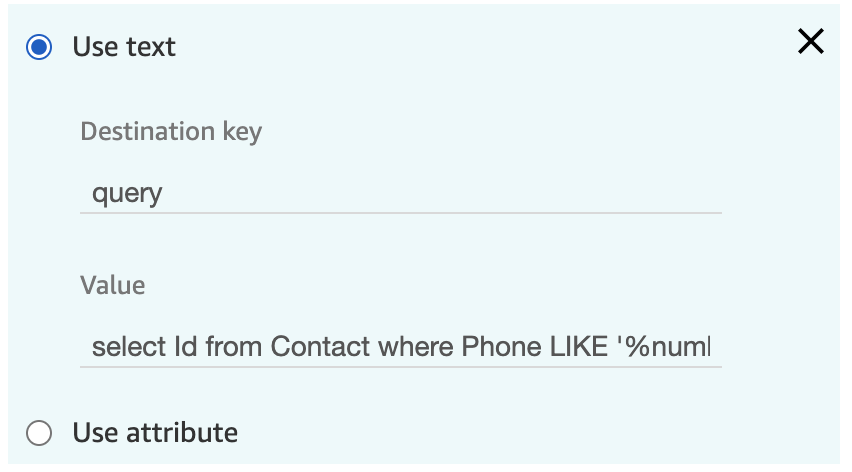Click the Use text option label

click(x=124, y=47)
